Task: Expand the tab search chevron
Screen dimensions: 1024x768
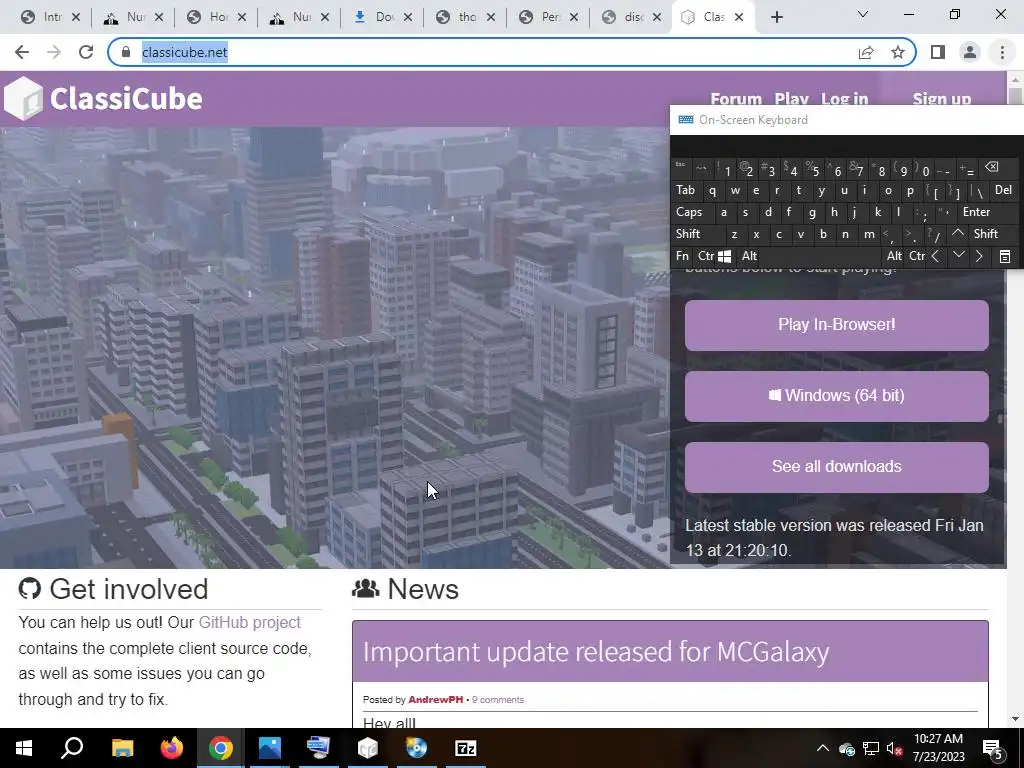Action: [863, 14]
